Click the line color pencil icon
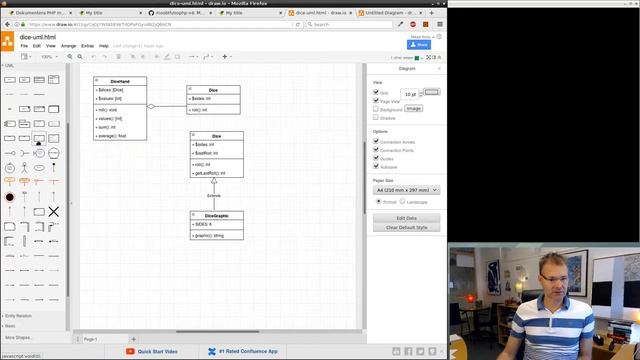 click(x=167, y=57)
